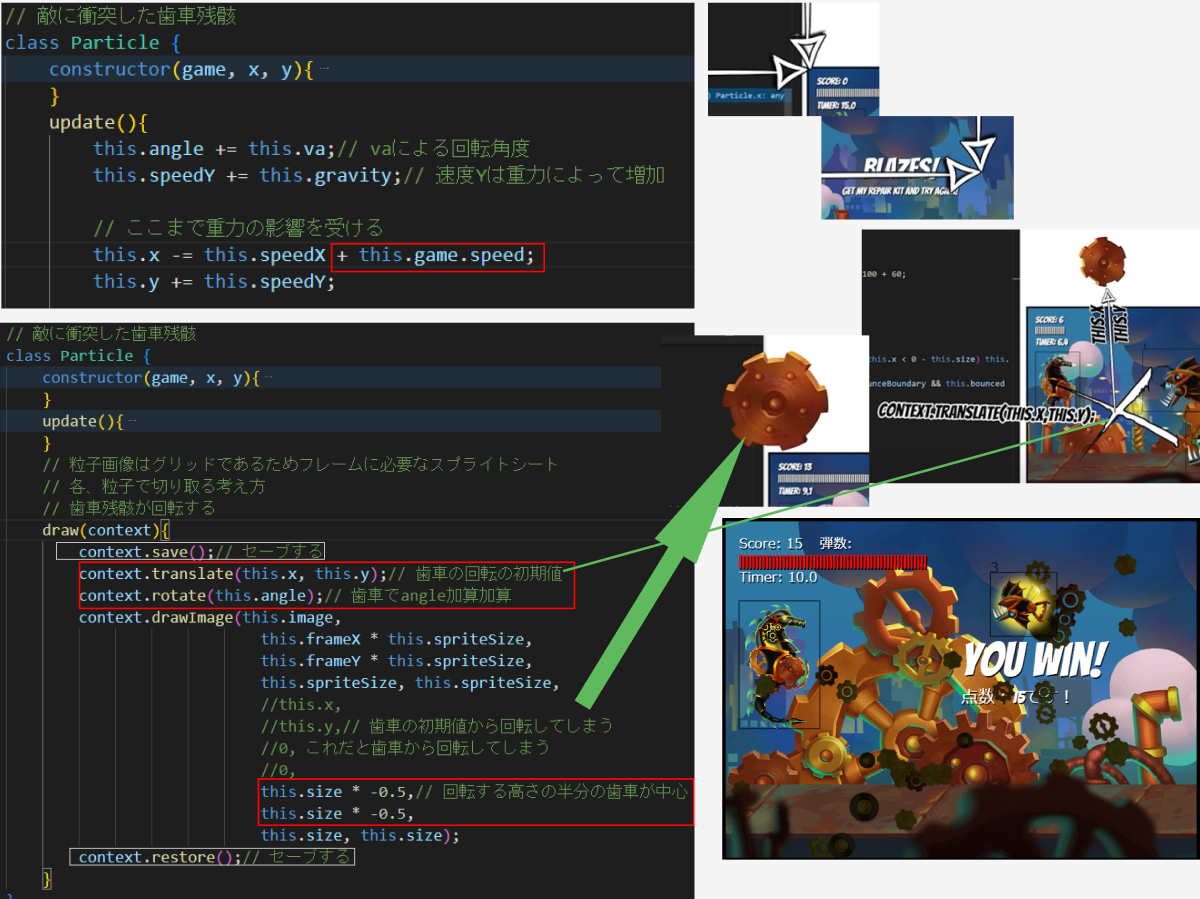
Task: Click 'Score: 15' in the game screenshot
Action: click(771, 543)
